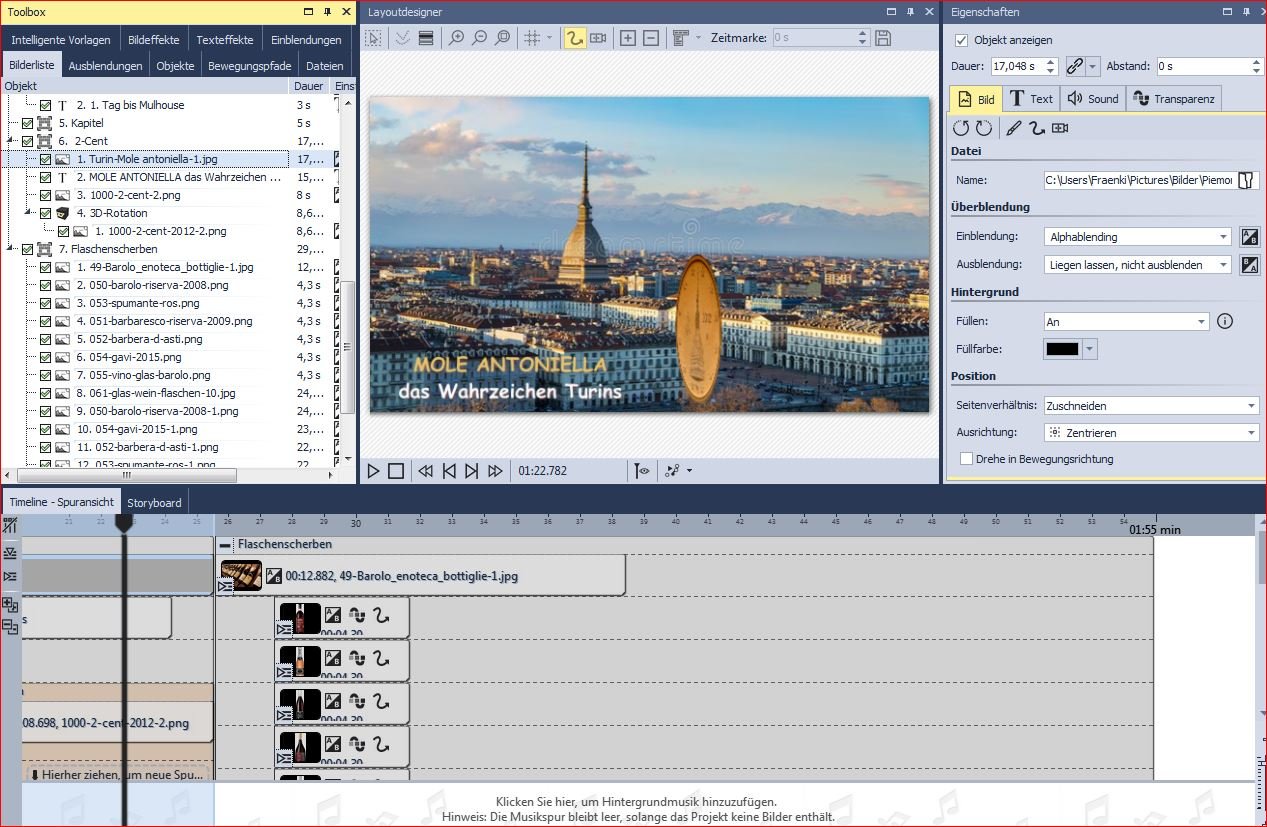Open the Seitenverhältnis Zuschneiden dropdown

(x=1150, y=406)
